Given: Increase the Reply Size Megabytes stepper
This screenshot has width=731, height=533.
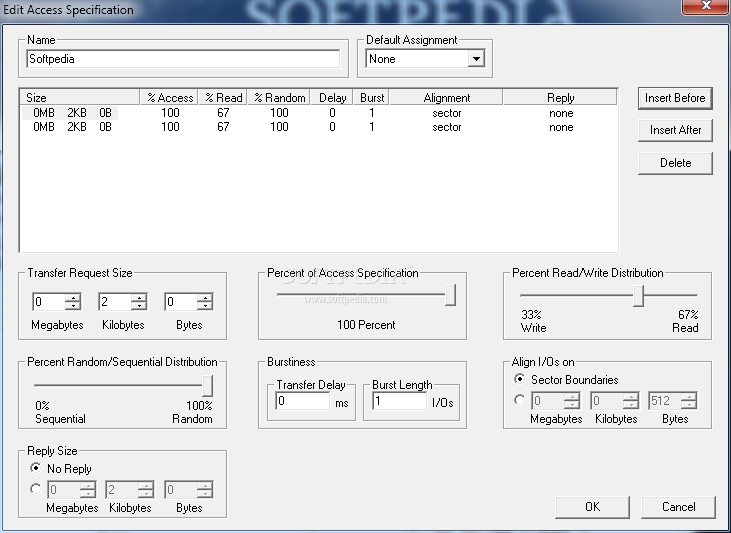Looking at the screenshot, I should (x=88, y=485).
